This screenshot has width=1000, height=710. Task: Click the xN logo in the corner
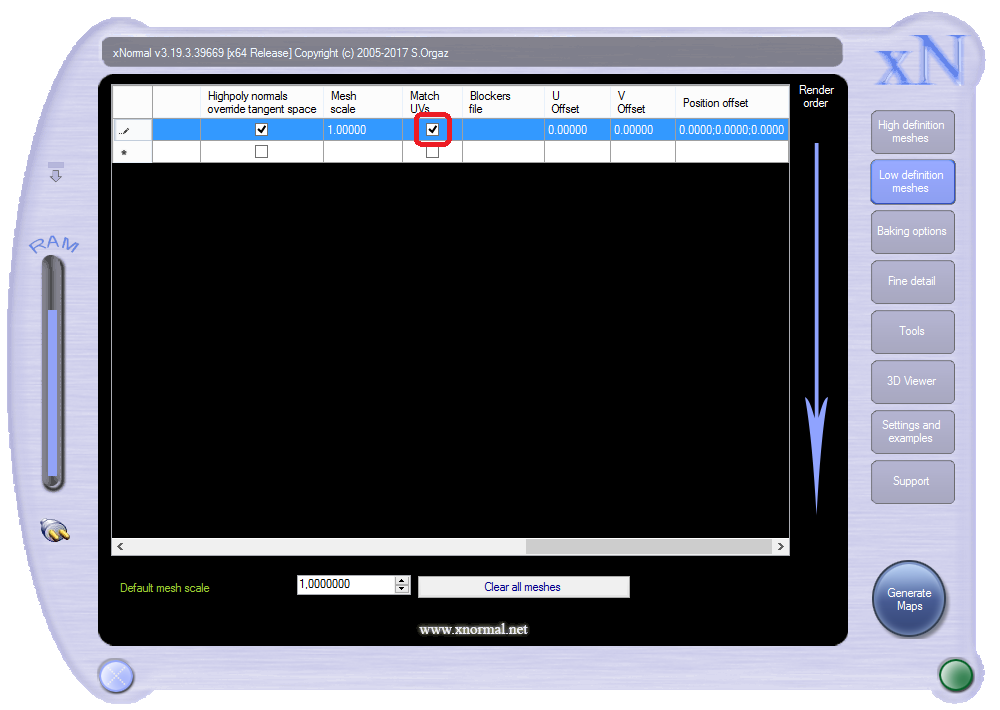[919, 60]
